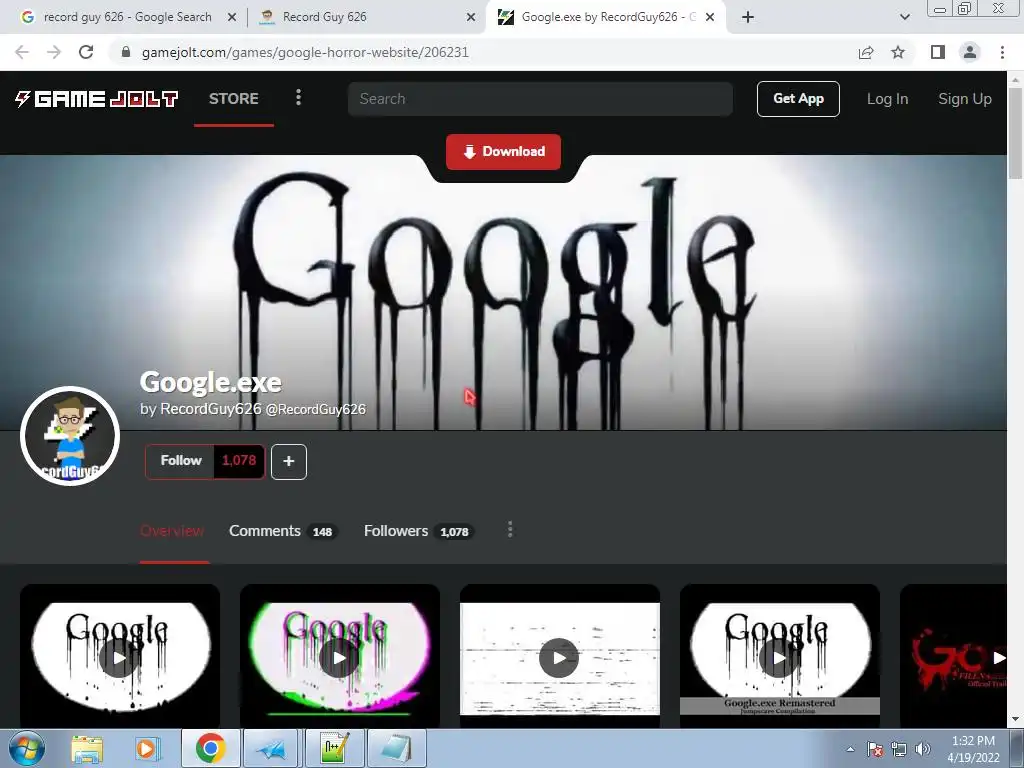Open the paper plane app in taskbar
This screenshot has width=1024, height=768.
(271, 748)
